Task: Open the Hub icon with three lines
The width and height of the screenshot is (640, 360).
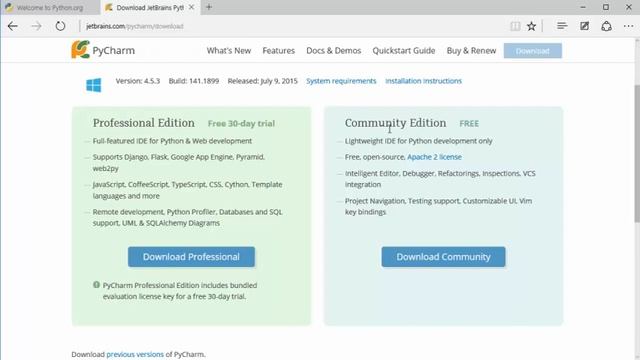Action: point(562,26)
